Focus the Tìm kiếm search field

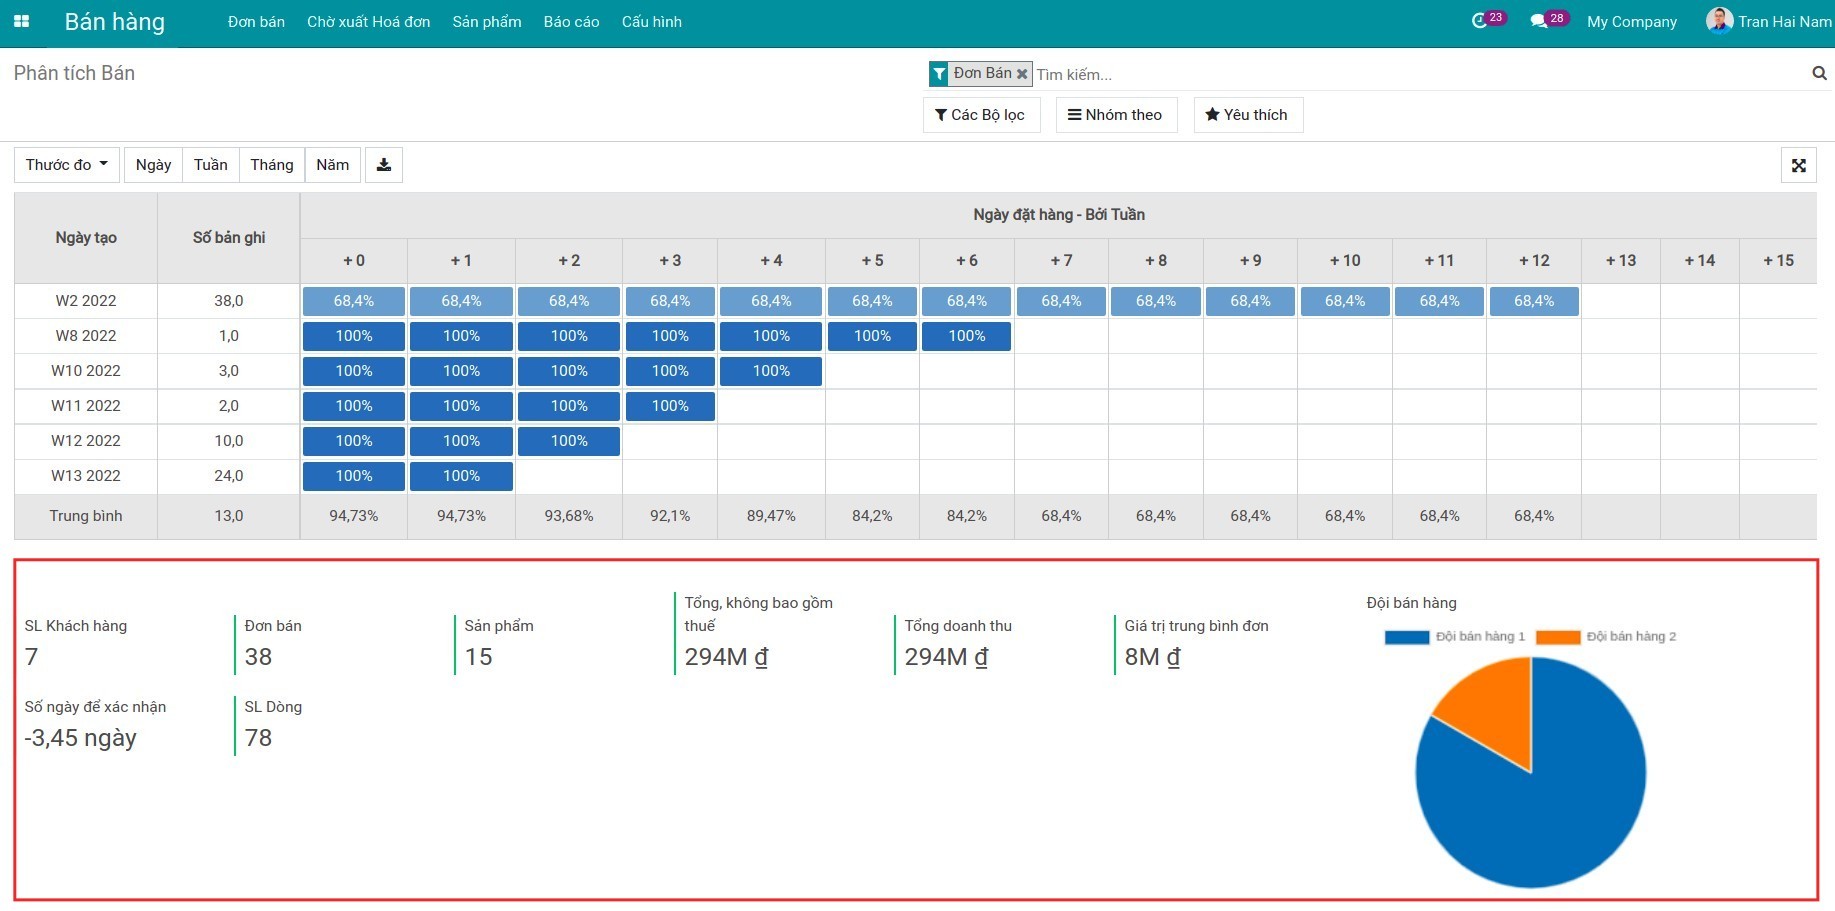(x=1418, y=74)
